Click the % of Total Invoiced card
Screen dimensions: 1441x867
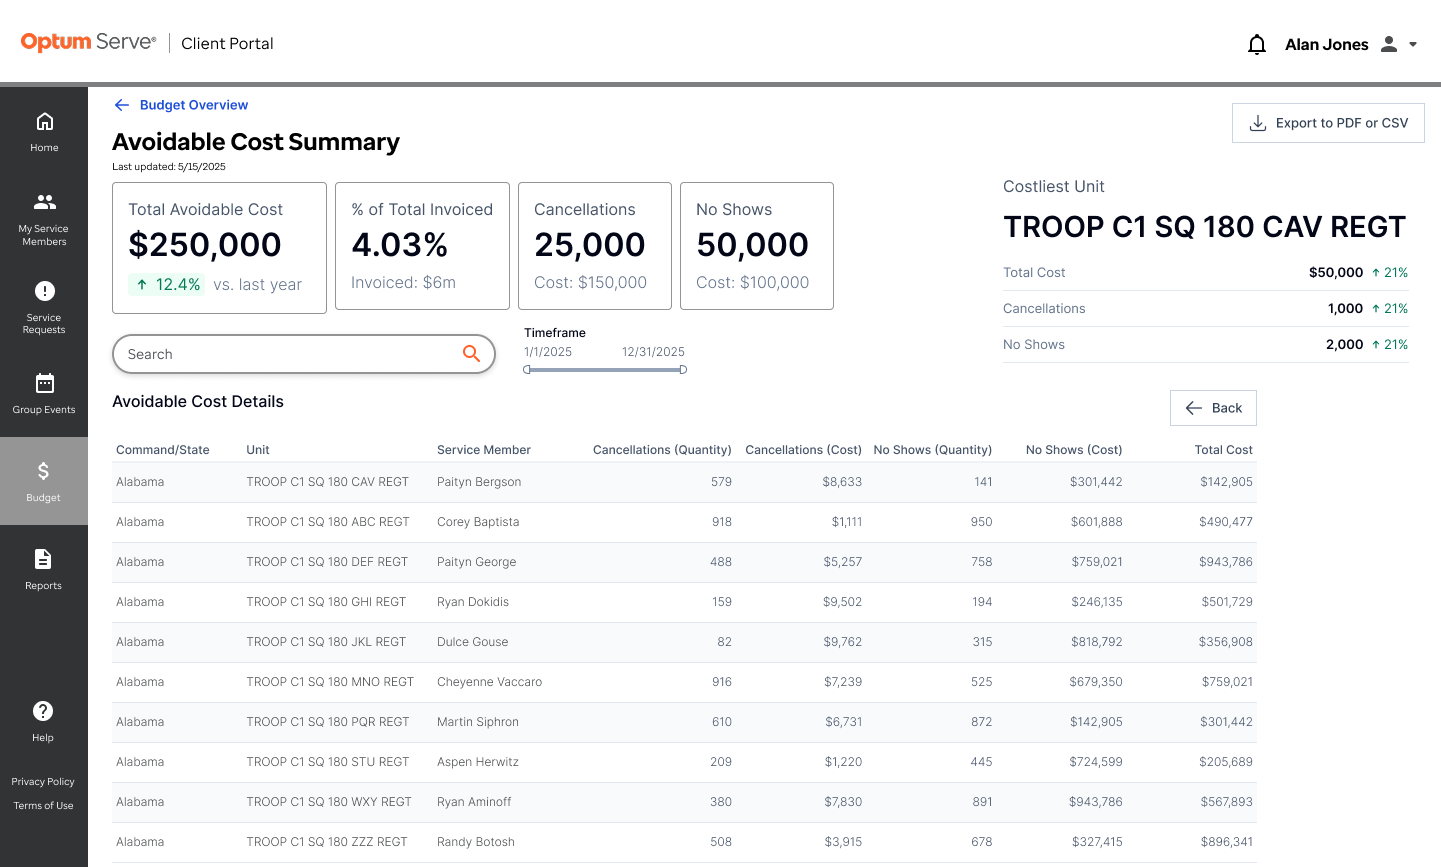click(422, 246)
